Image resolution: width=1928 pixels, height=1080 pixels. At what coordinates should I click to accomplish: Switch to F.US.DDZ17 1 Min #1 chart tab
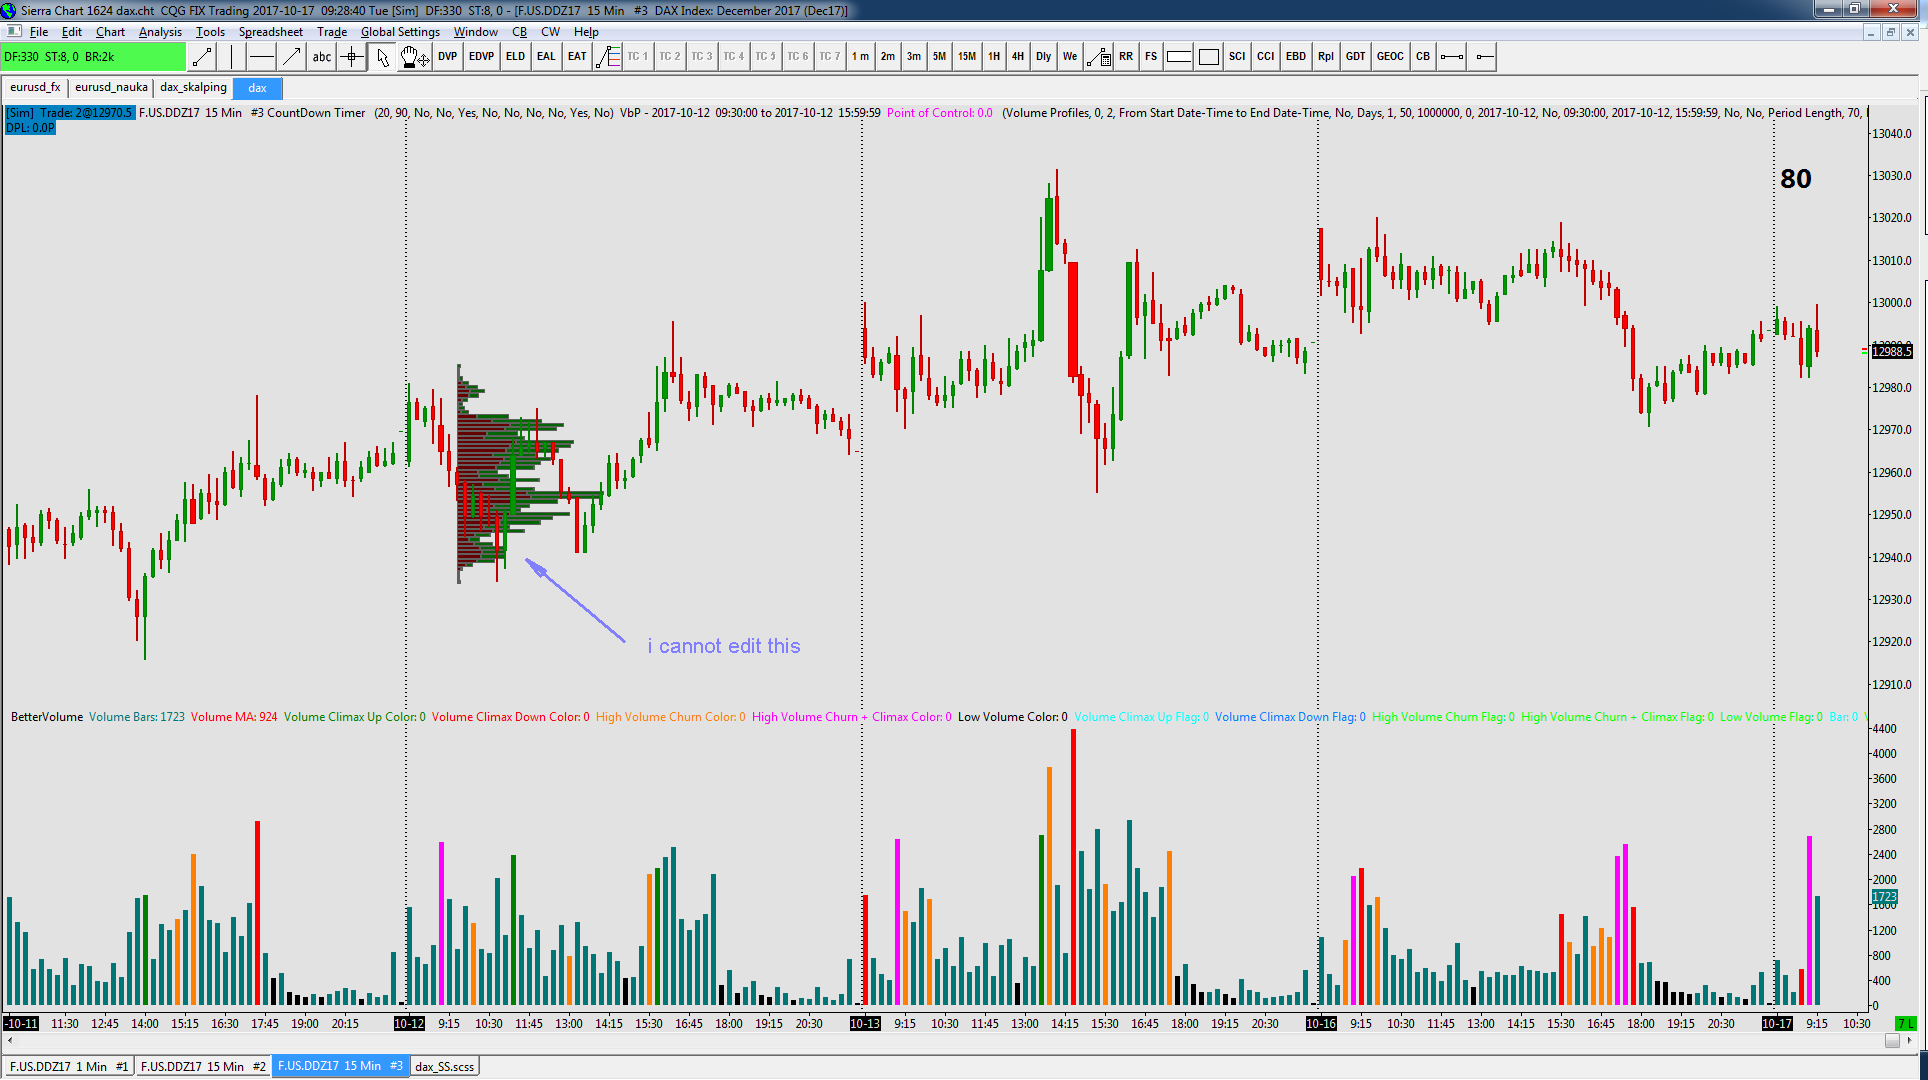(x=68, y=1066)
